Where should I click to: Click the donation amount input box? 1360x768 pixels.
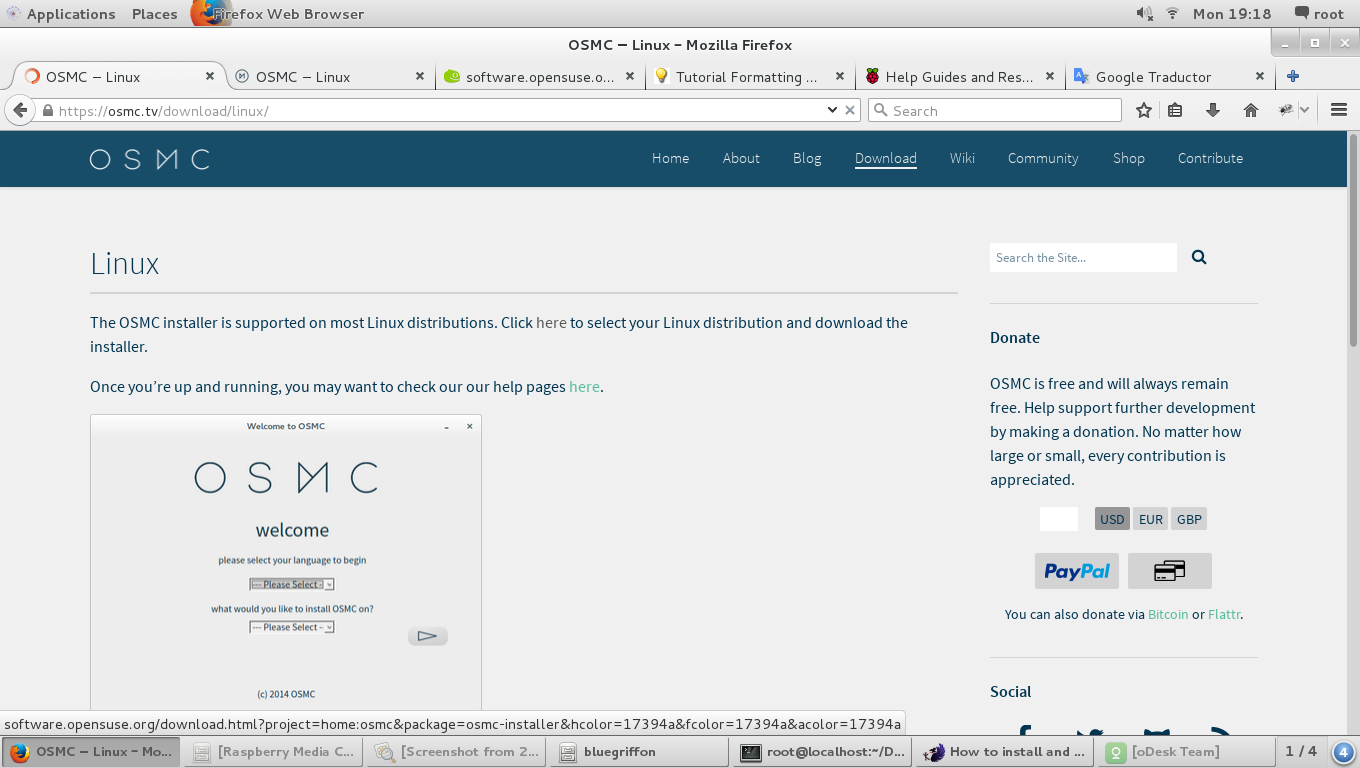[1059, 519]
